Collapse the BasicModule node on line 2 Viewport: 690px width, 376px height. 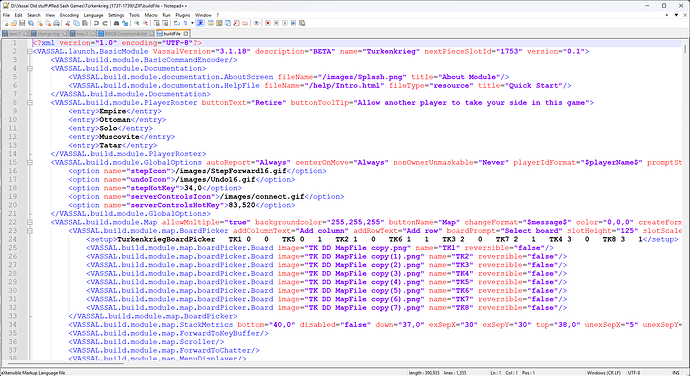coord(29,52)
